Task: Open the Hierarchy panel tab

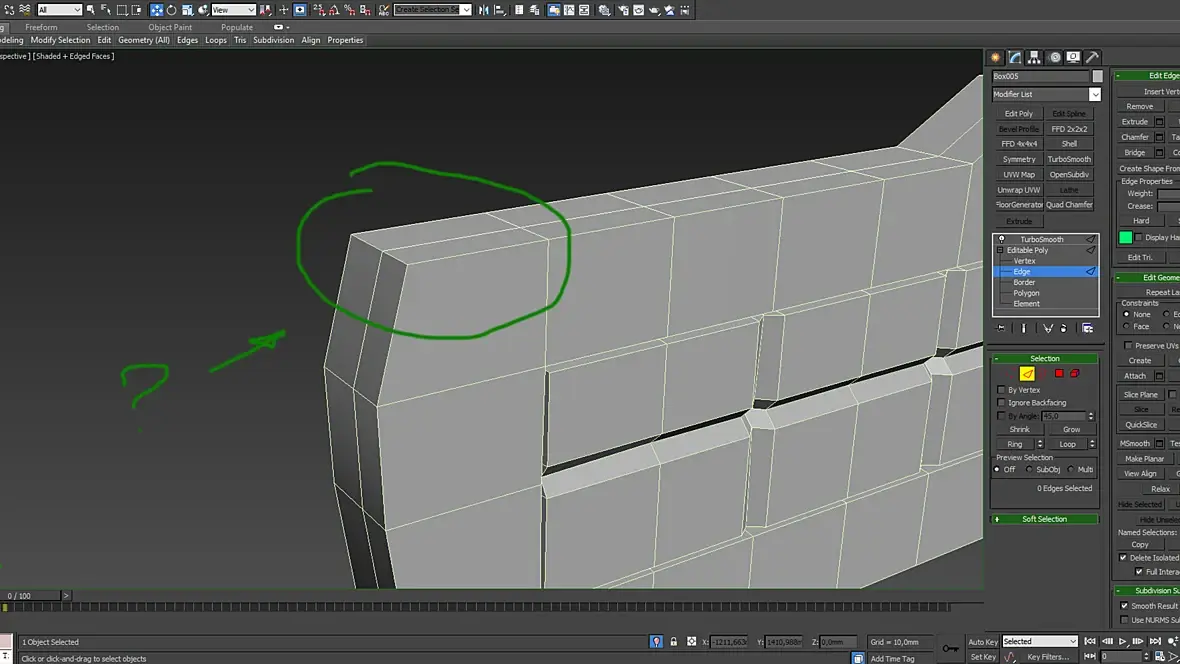Action: click(x=1034, y=58)
